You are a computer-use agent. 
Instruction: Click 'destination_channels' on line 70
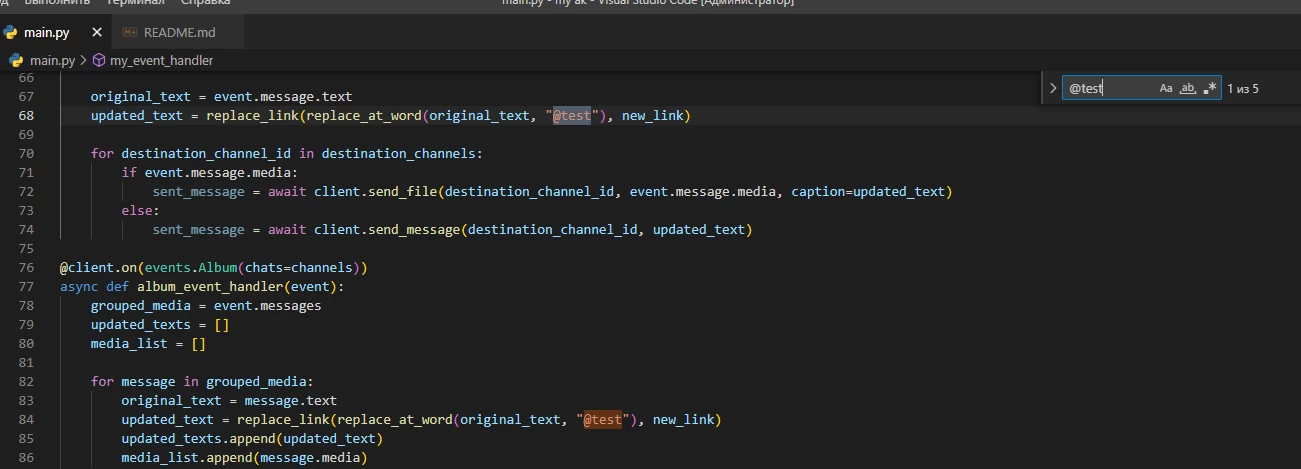pyautogui.click(x=398, y=154)
